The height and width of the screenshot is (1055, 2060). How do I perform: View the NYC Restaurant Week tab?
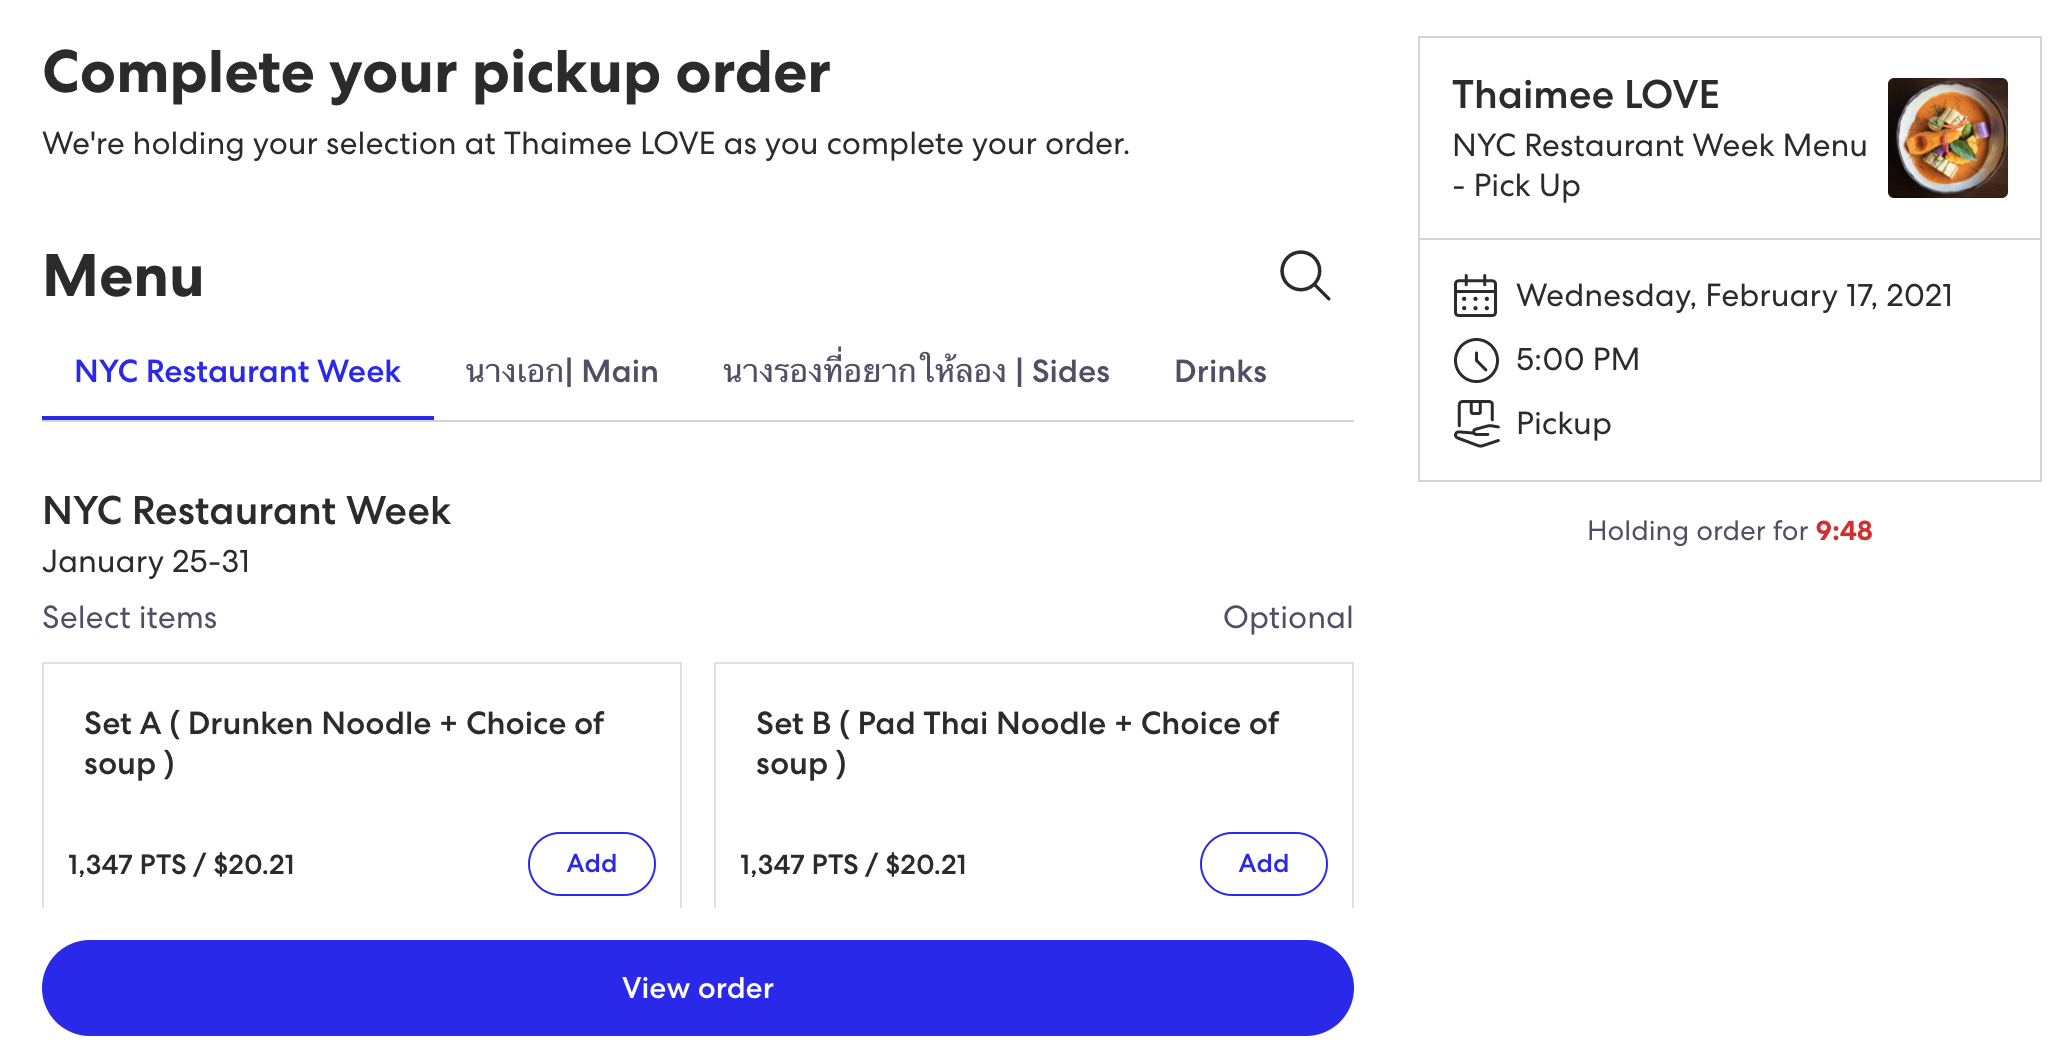(236, 371)
